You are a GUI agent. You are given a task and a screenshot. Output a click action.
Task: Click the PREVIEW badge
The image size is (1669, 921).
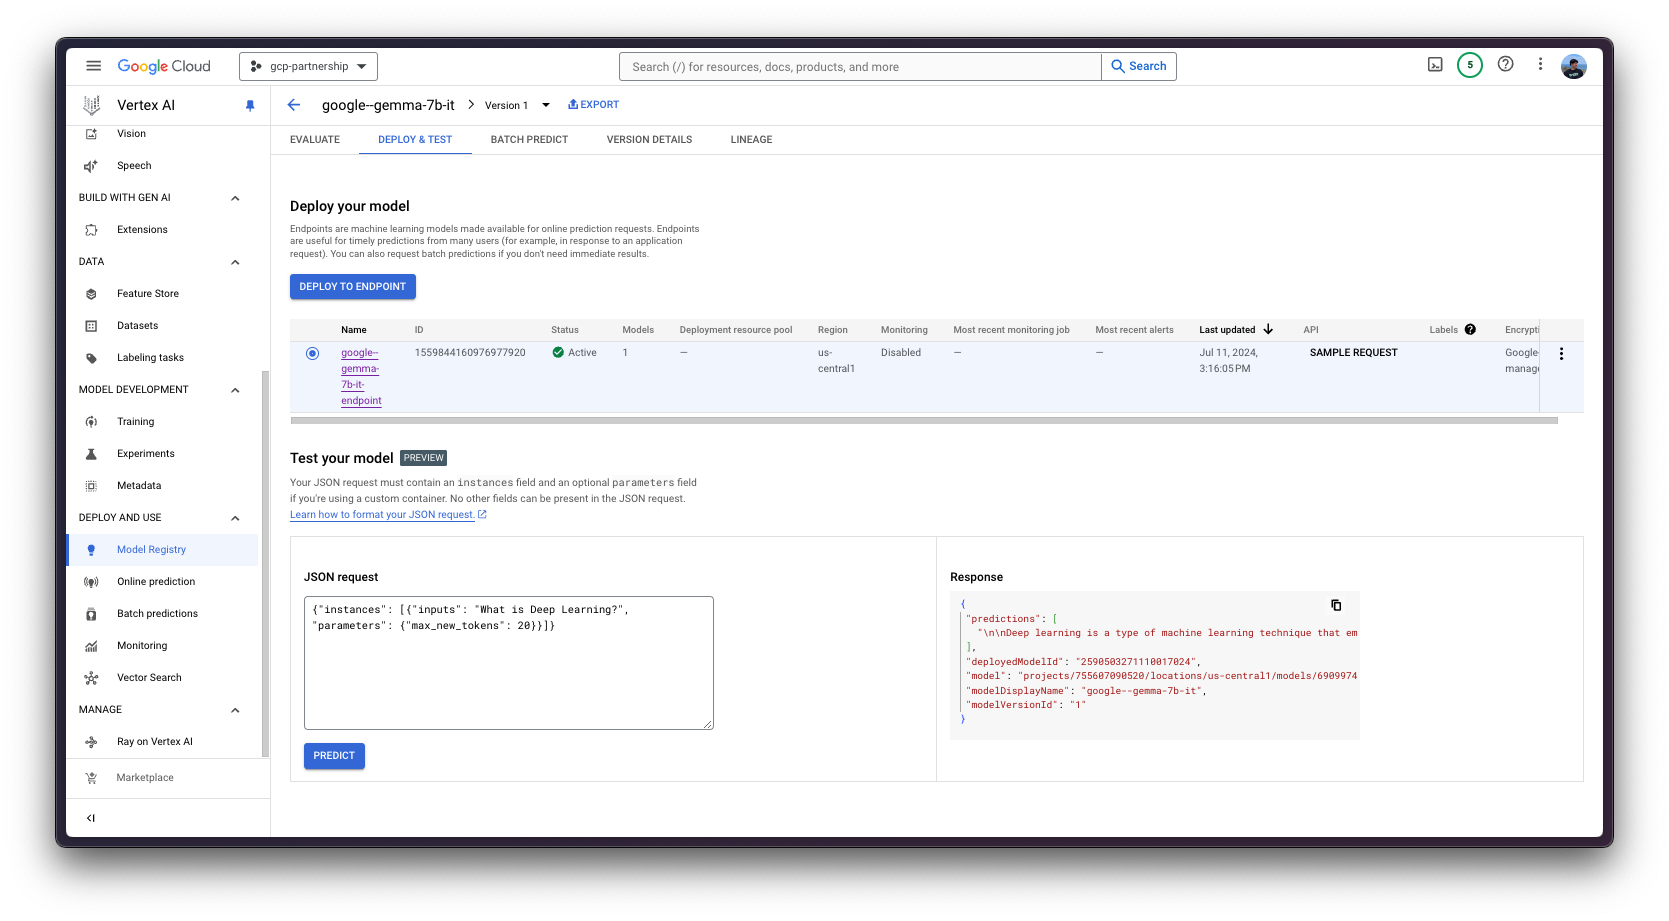(x=424, y=458)
